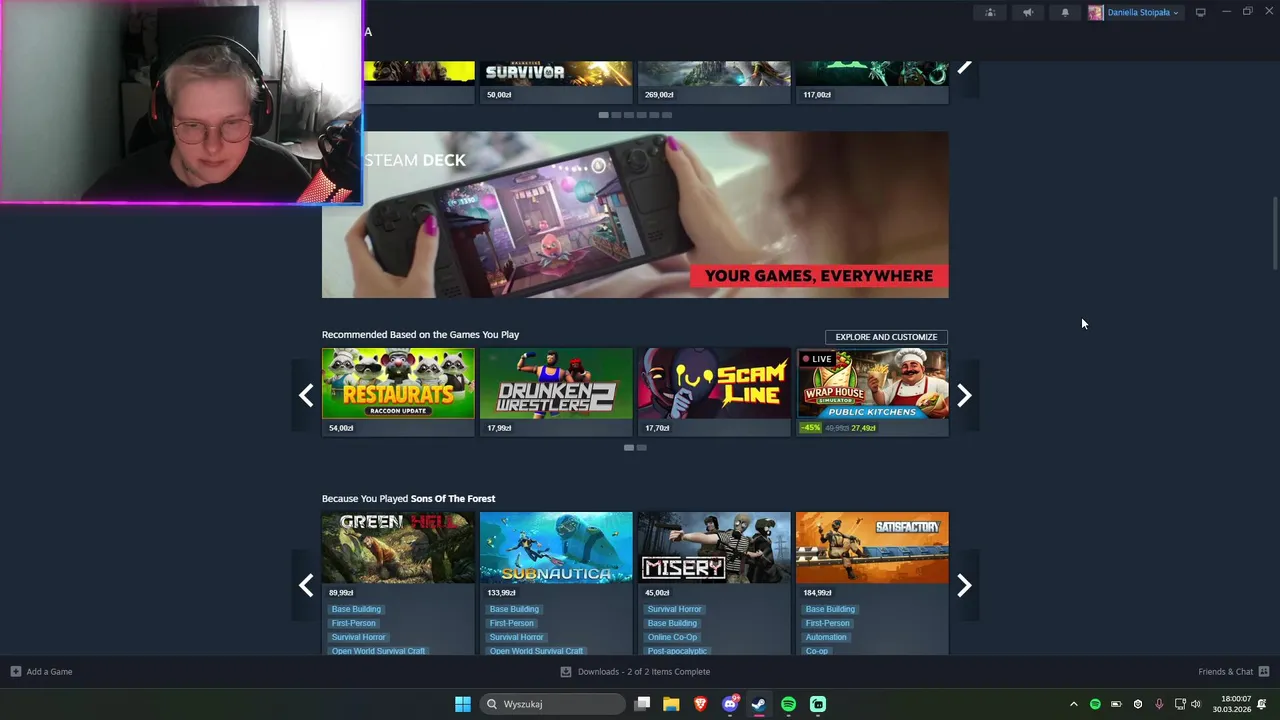Click the Steam Deck promotional banner

click(x=635, y=215)
